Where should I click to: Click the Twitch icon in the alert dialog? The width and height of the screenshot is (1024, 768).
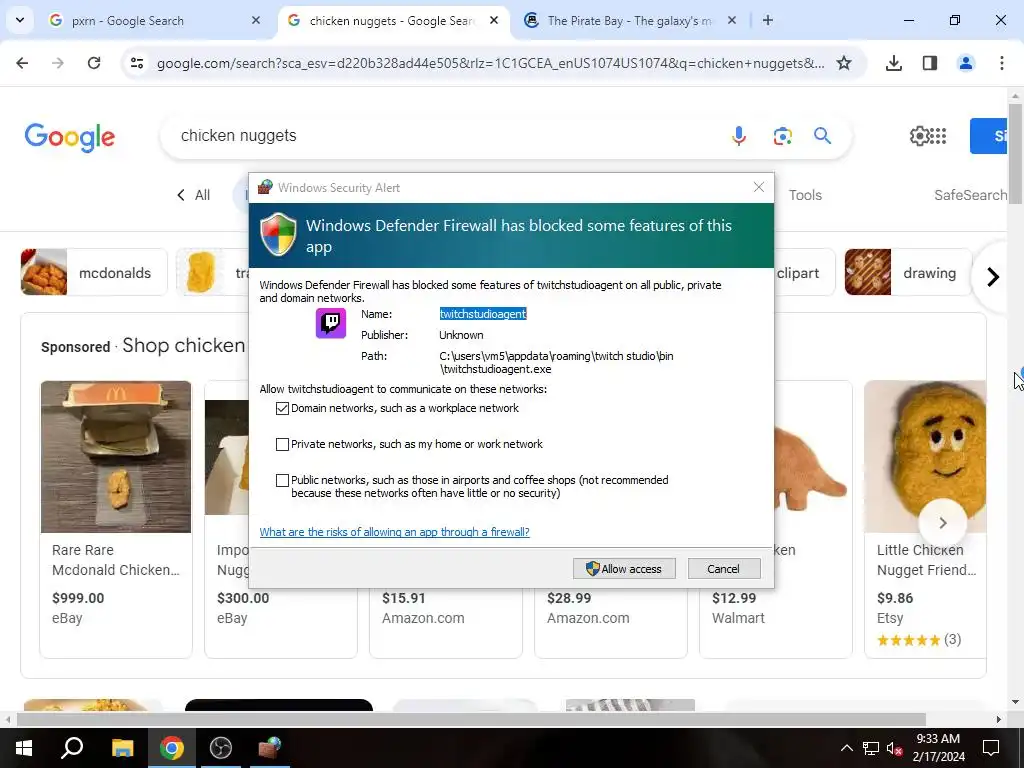tap(331, 323)
